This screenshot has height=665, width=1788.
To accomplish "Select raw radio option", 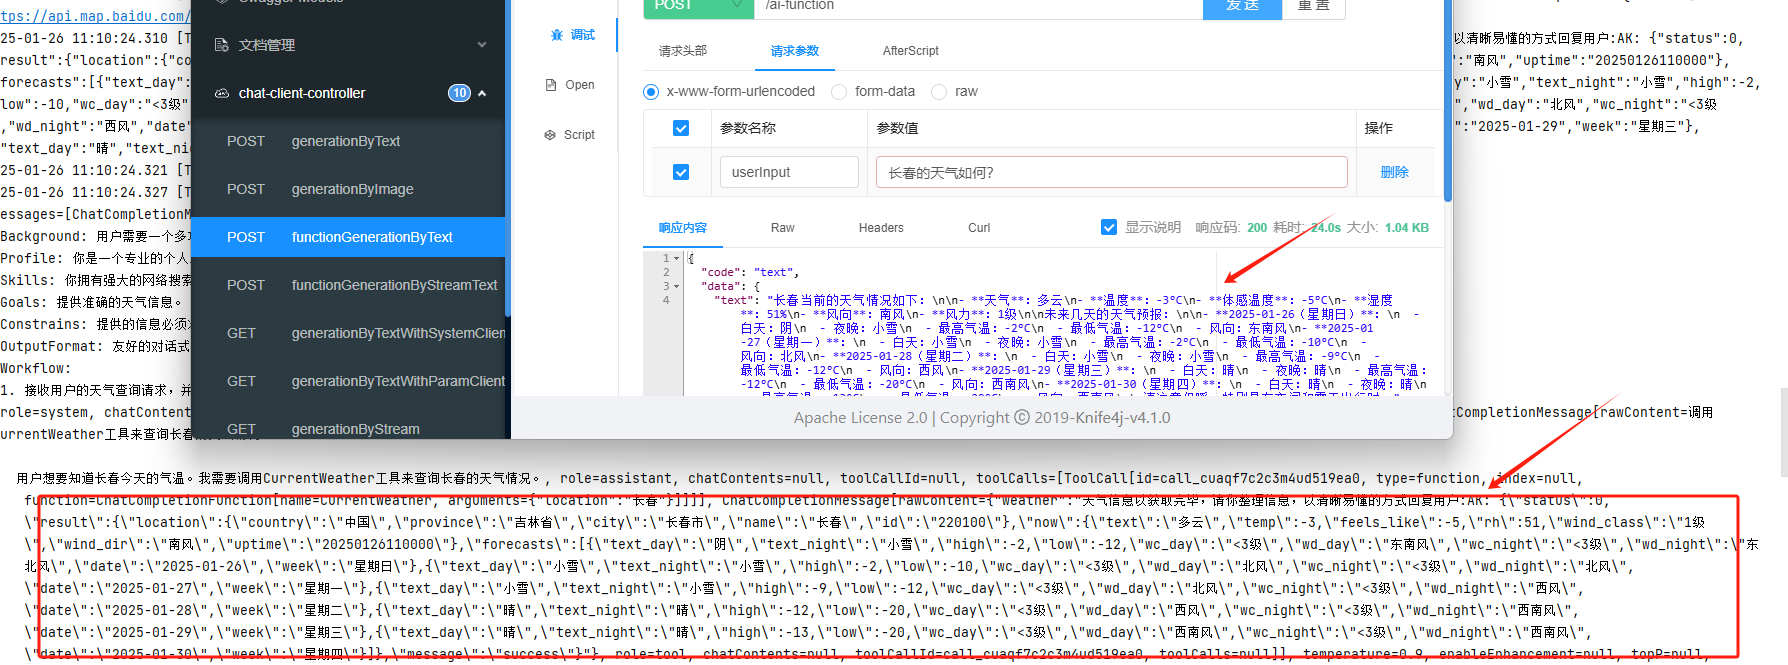I will pyautogui.click(x=939, y=92).
